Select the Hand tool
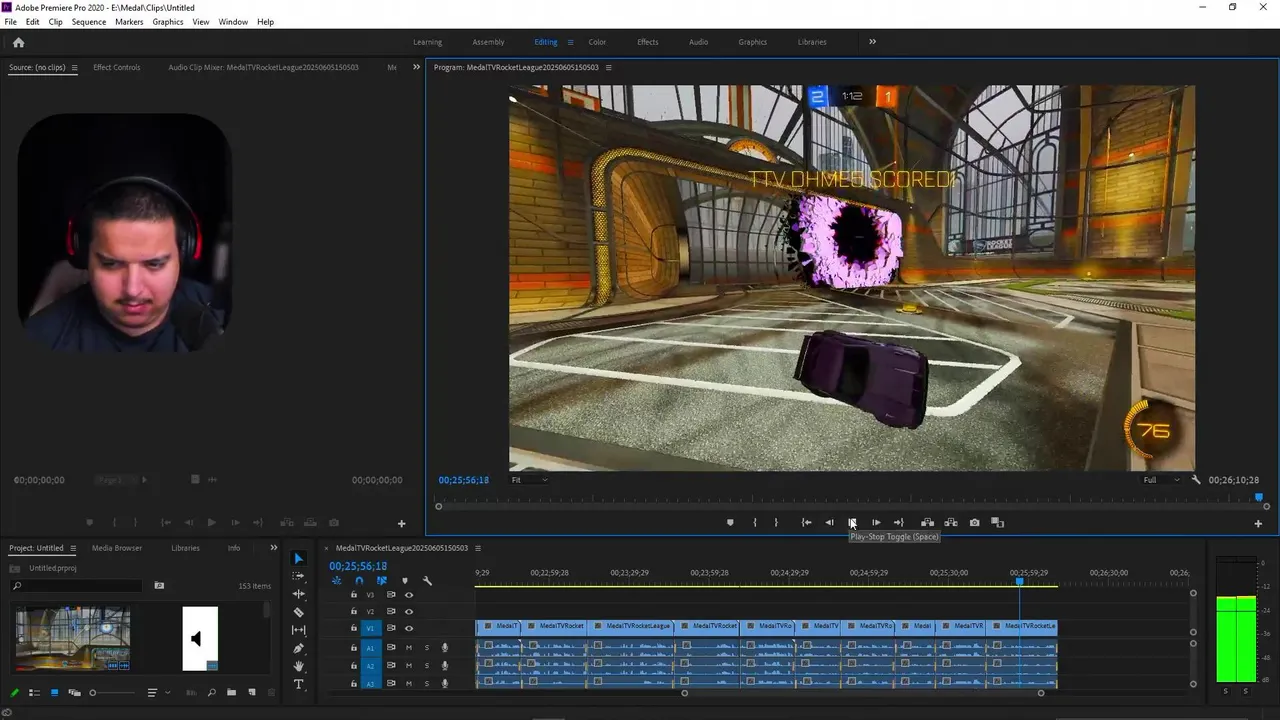 (x=298, y=666)
